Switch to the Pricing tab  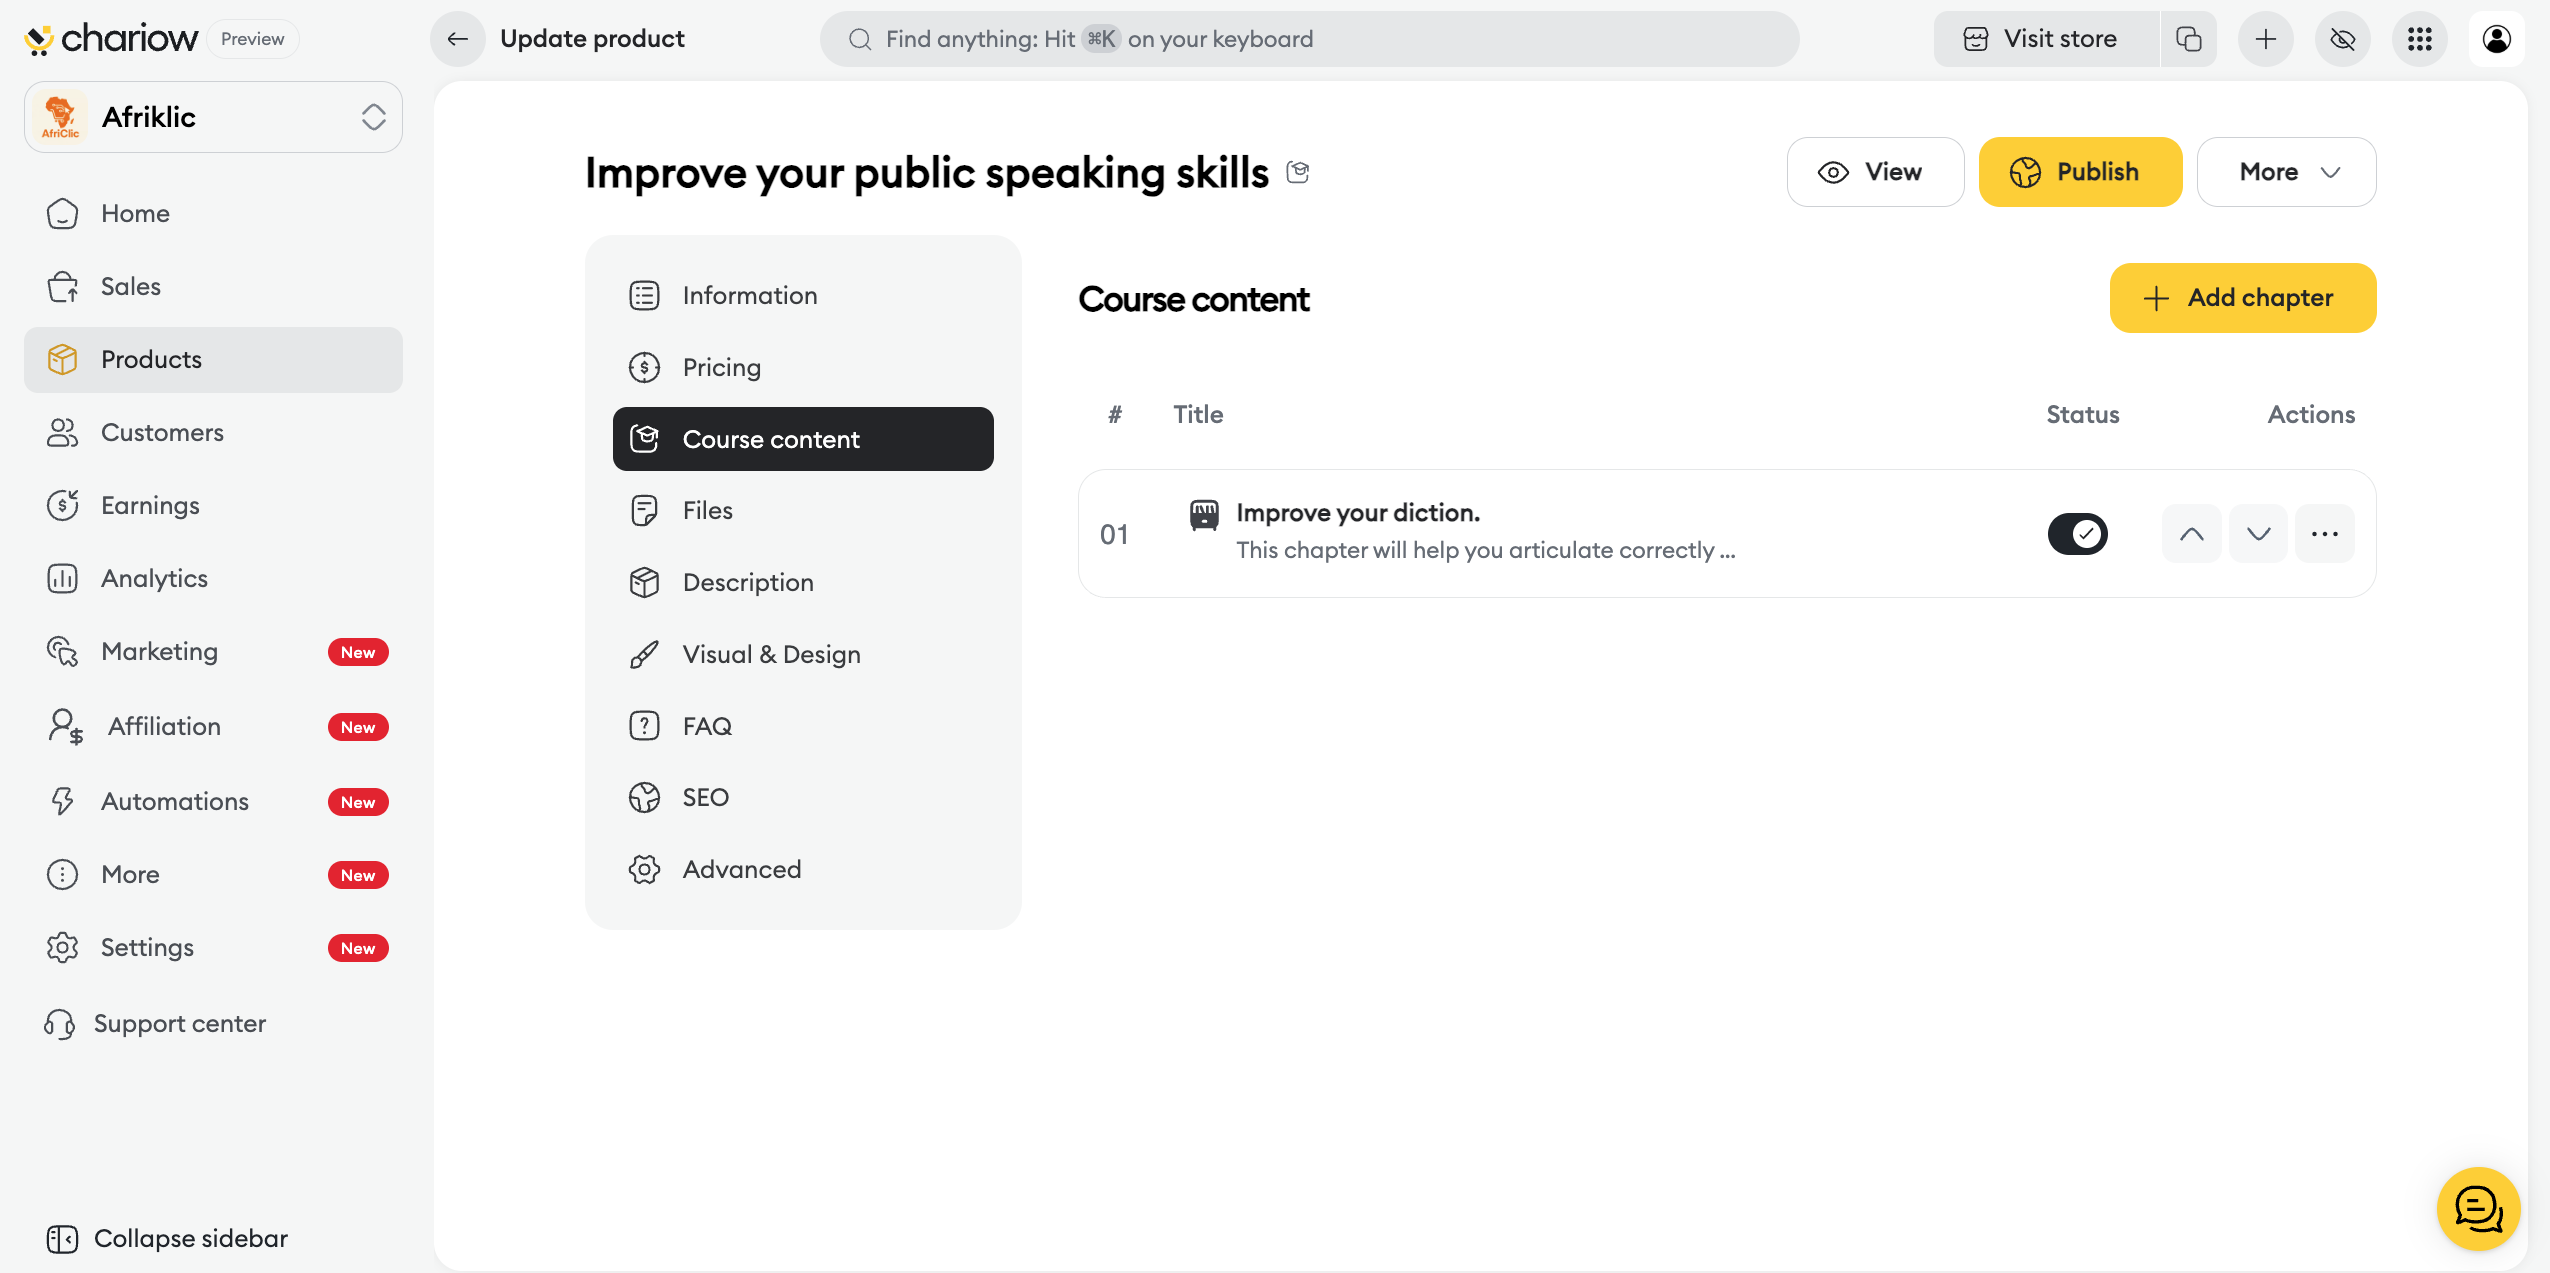click(721, 367)
